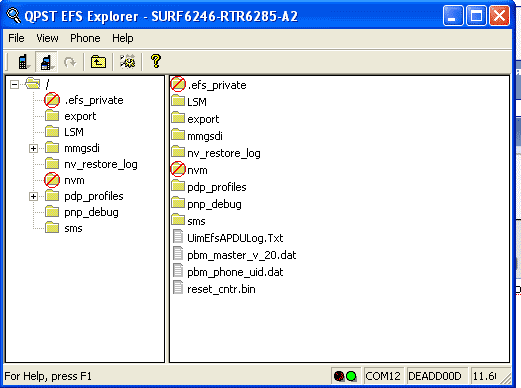
Task: Click the mmgsdi folder icon in file list
Action: click(x=178, y=135)
